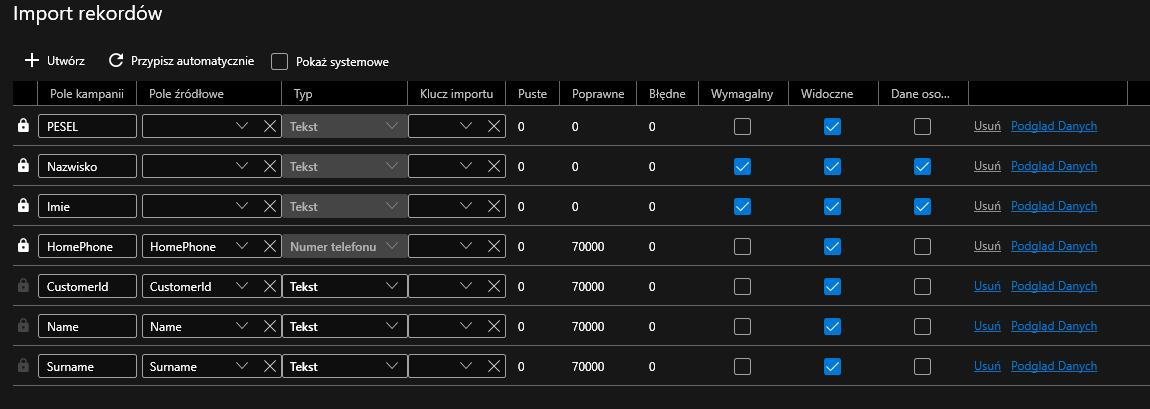Expand the source field dropdown for Name row

click(x=242, y=326)
